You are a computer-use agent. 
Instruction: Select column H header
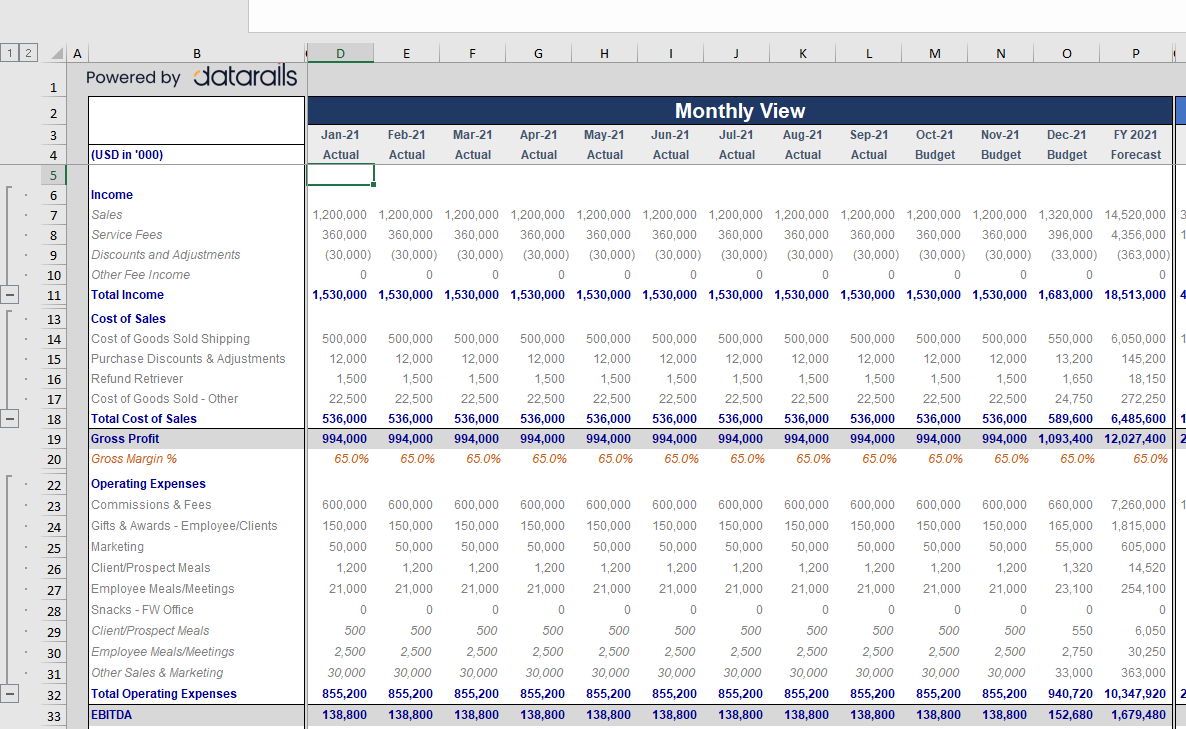click(x=604, y=53)
